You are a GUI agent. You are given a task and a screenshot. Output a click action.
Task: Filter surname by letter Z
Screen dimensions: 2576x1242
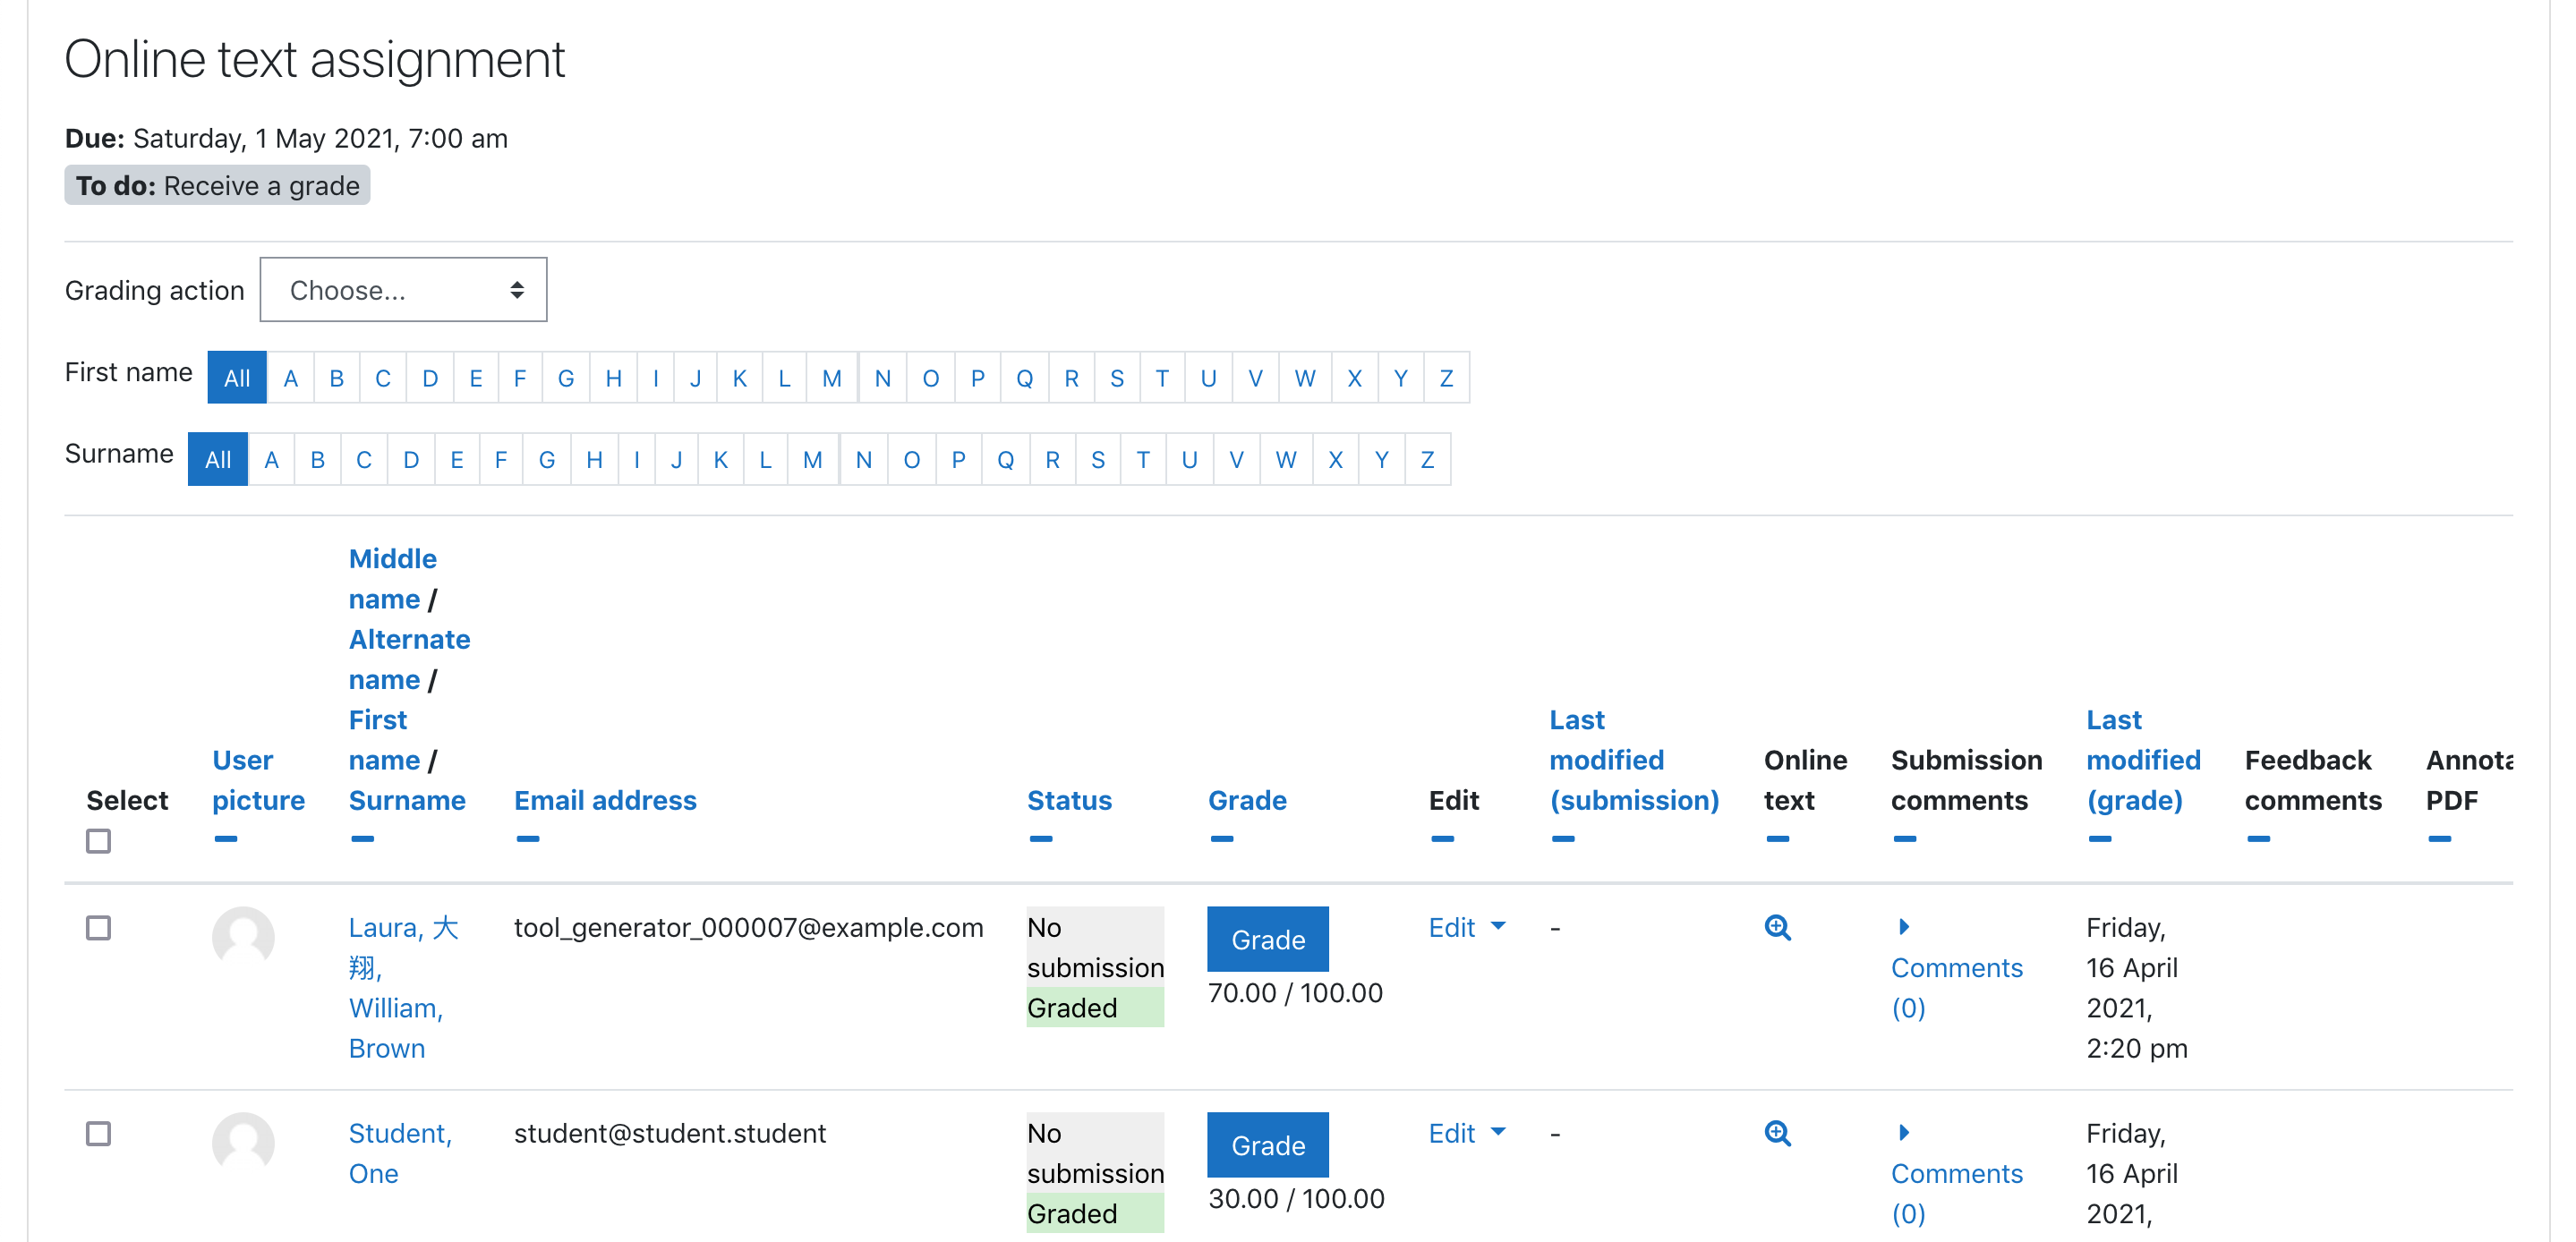[1427, 460]
